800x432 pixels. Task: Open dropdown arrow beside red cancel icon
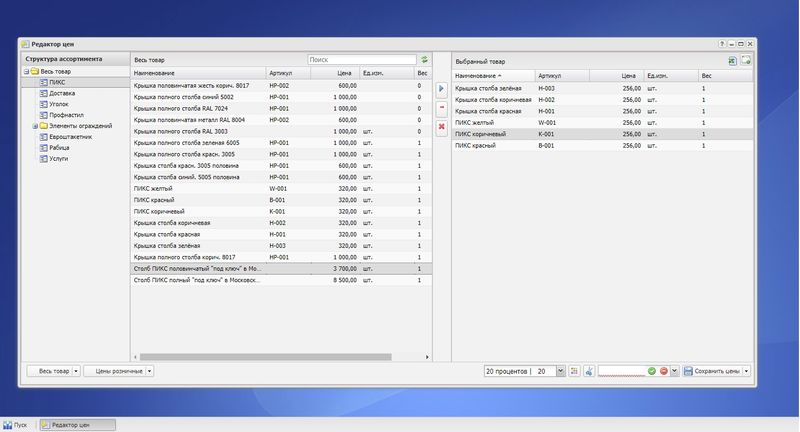coord(674,371)
